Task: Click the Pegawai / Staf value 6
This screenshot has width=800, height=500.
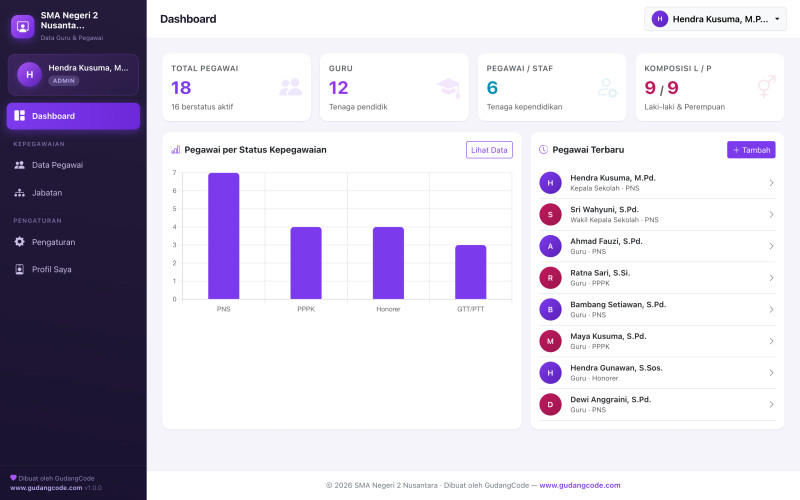Action: tap(492, 88)
